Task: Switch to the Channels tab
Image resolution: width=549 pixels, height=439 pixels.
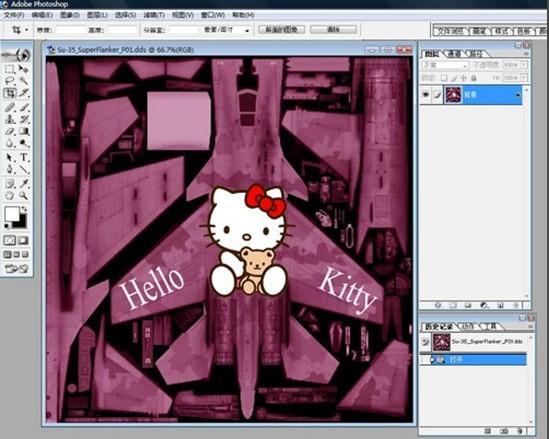Action: pyautogui.click(x=454, y=54)
